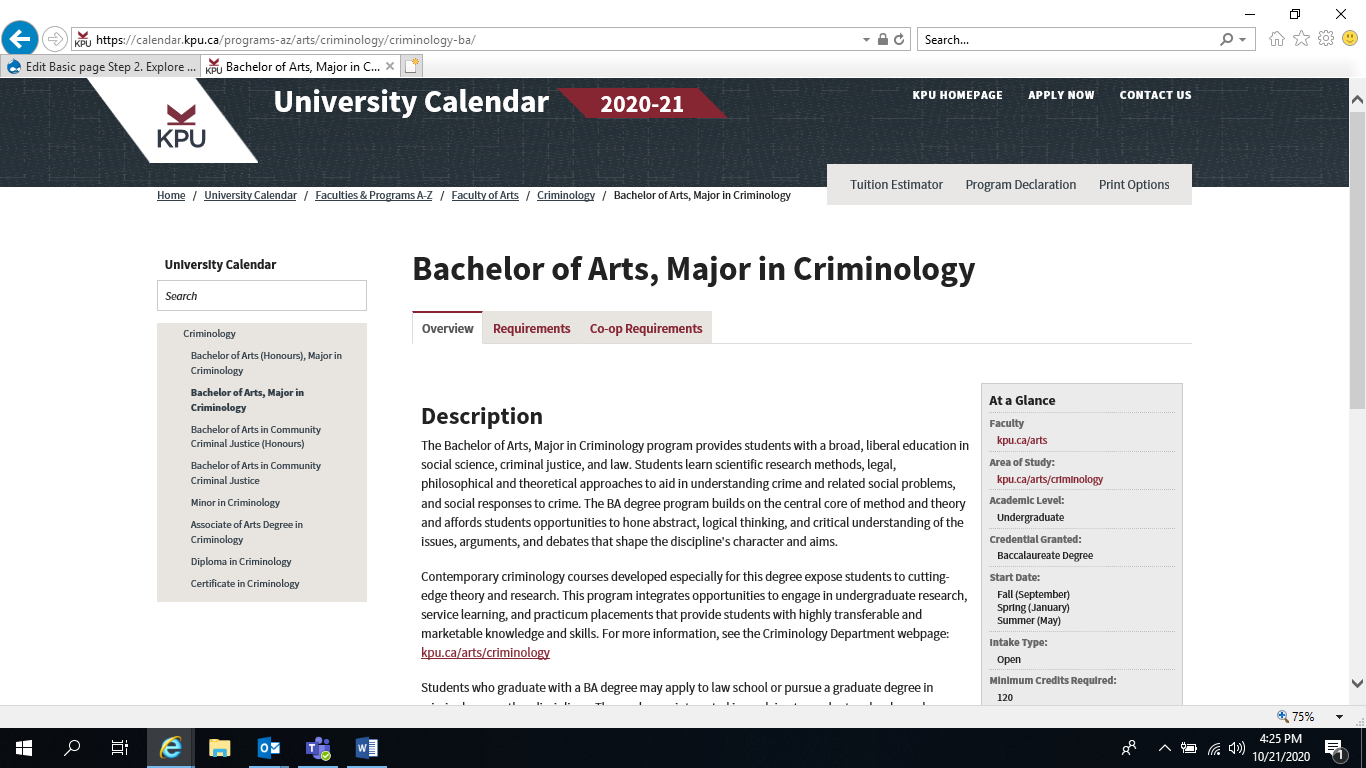Click the smiley feedback icon
The height and width of the screenshot is (768, 1366).
click(1350, 39)
